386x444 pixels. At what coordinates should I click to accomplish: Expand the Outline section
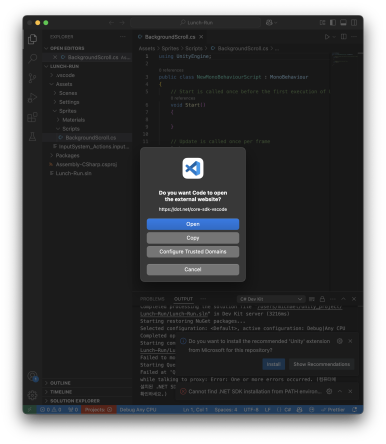[60, 383]
